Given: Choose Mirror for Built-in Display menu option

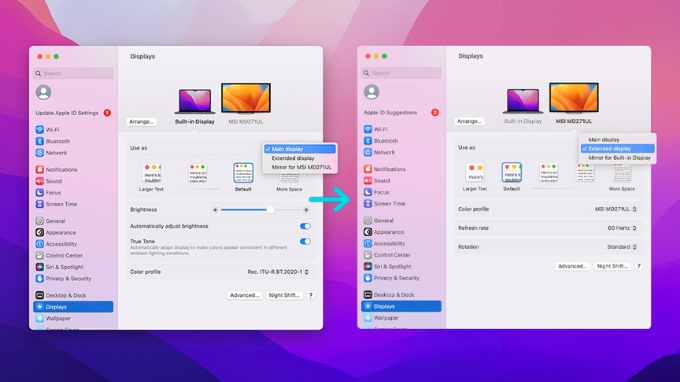Looking at the screenshot, I should (618, 158).
